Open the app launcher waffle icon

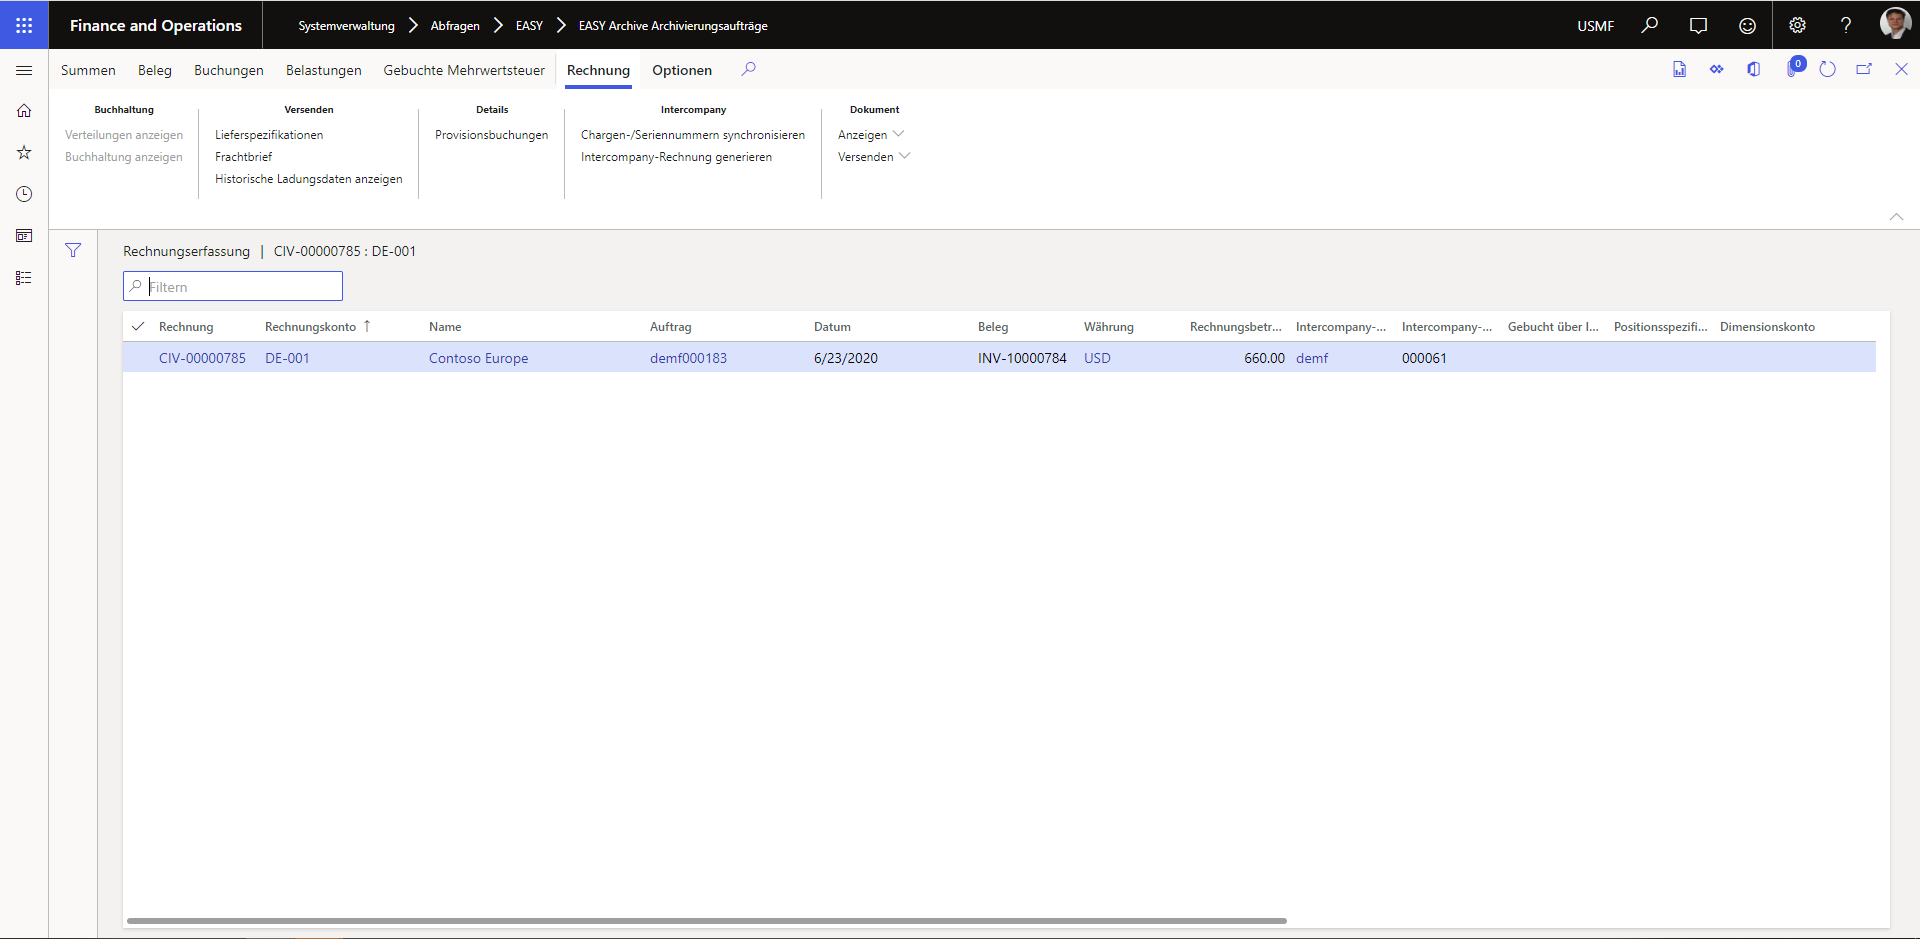click(24, 25)
